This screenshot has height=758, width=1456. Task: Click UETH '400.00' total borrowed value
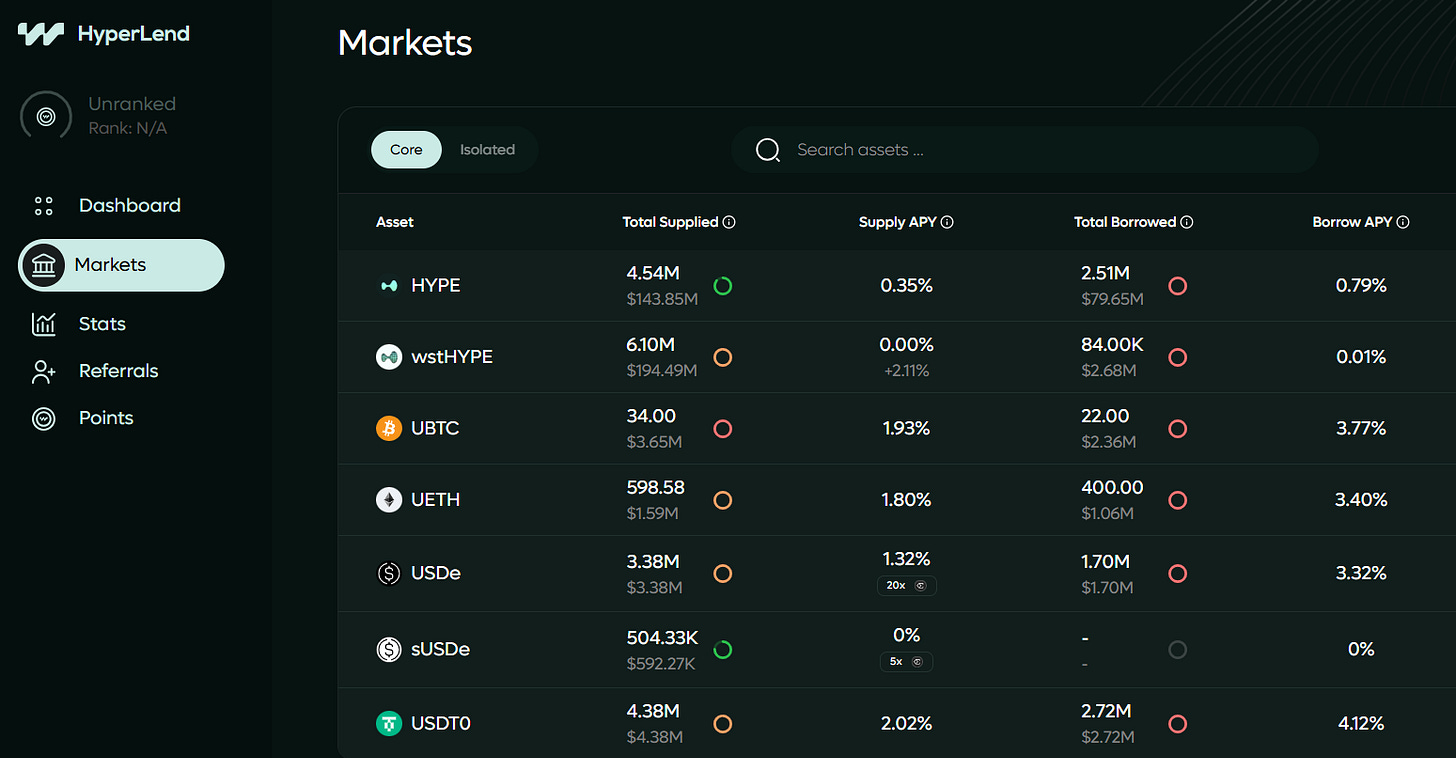pos(1112,487)
